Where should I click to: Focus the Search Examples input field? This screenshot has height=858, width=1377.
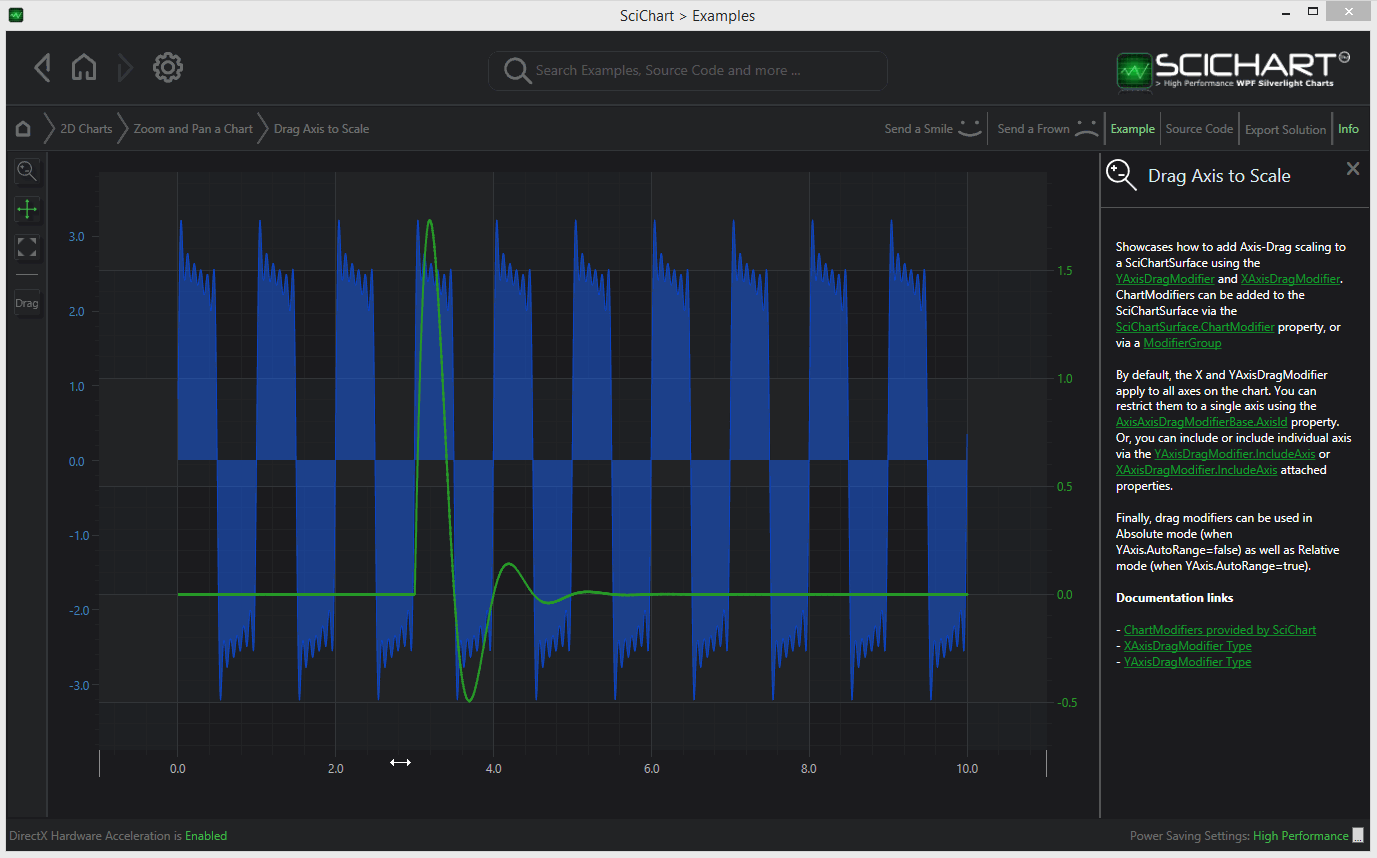tap(688, 70)
